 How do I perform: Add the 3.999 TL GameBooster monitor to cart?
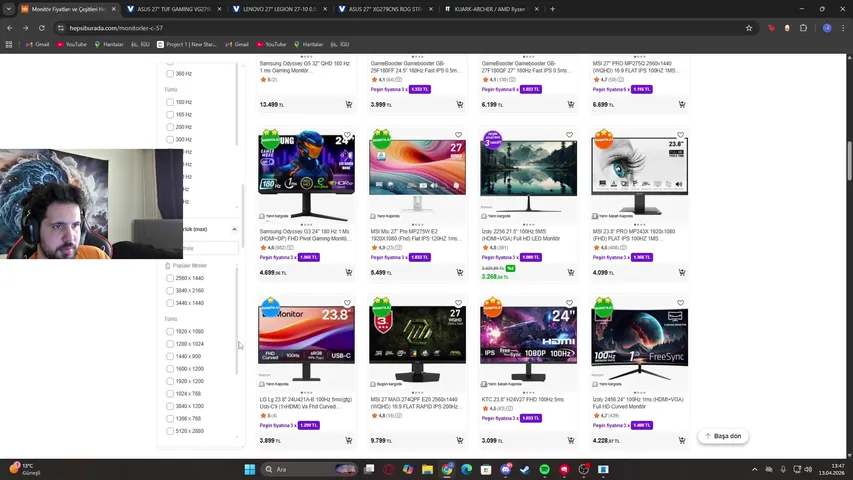coord(460,104)
